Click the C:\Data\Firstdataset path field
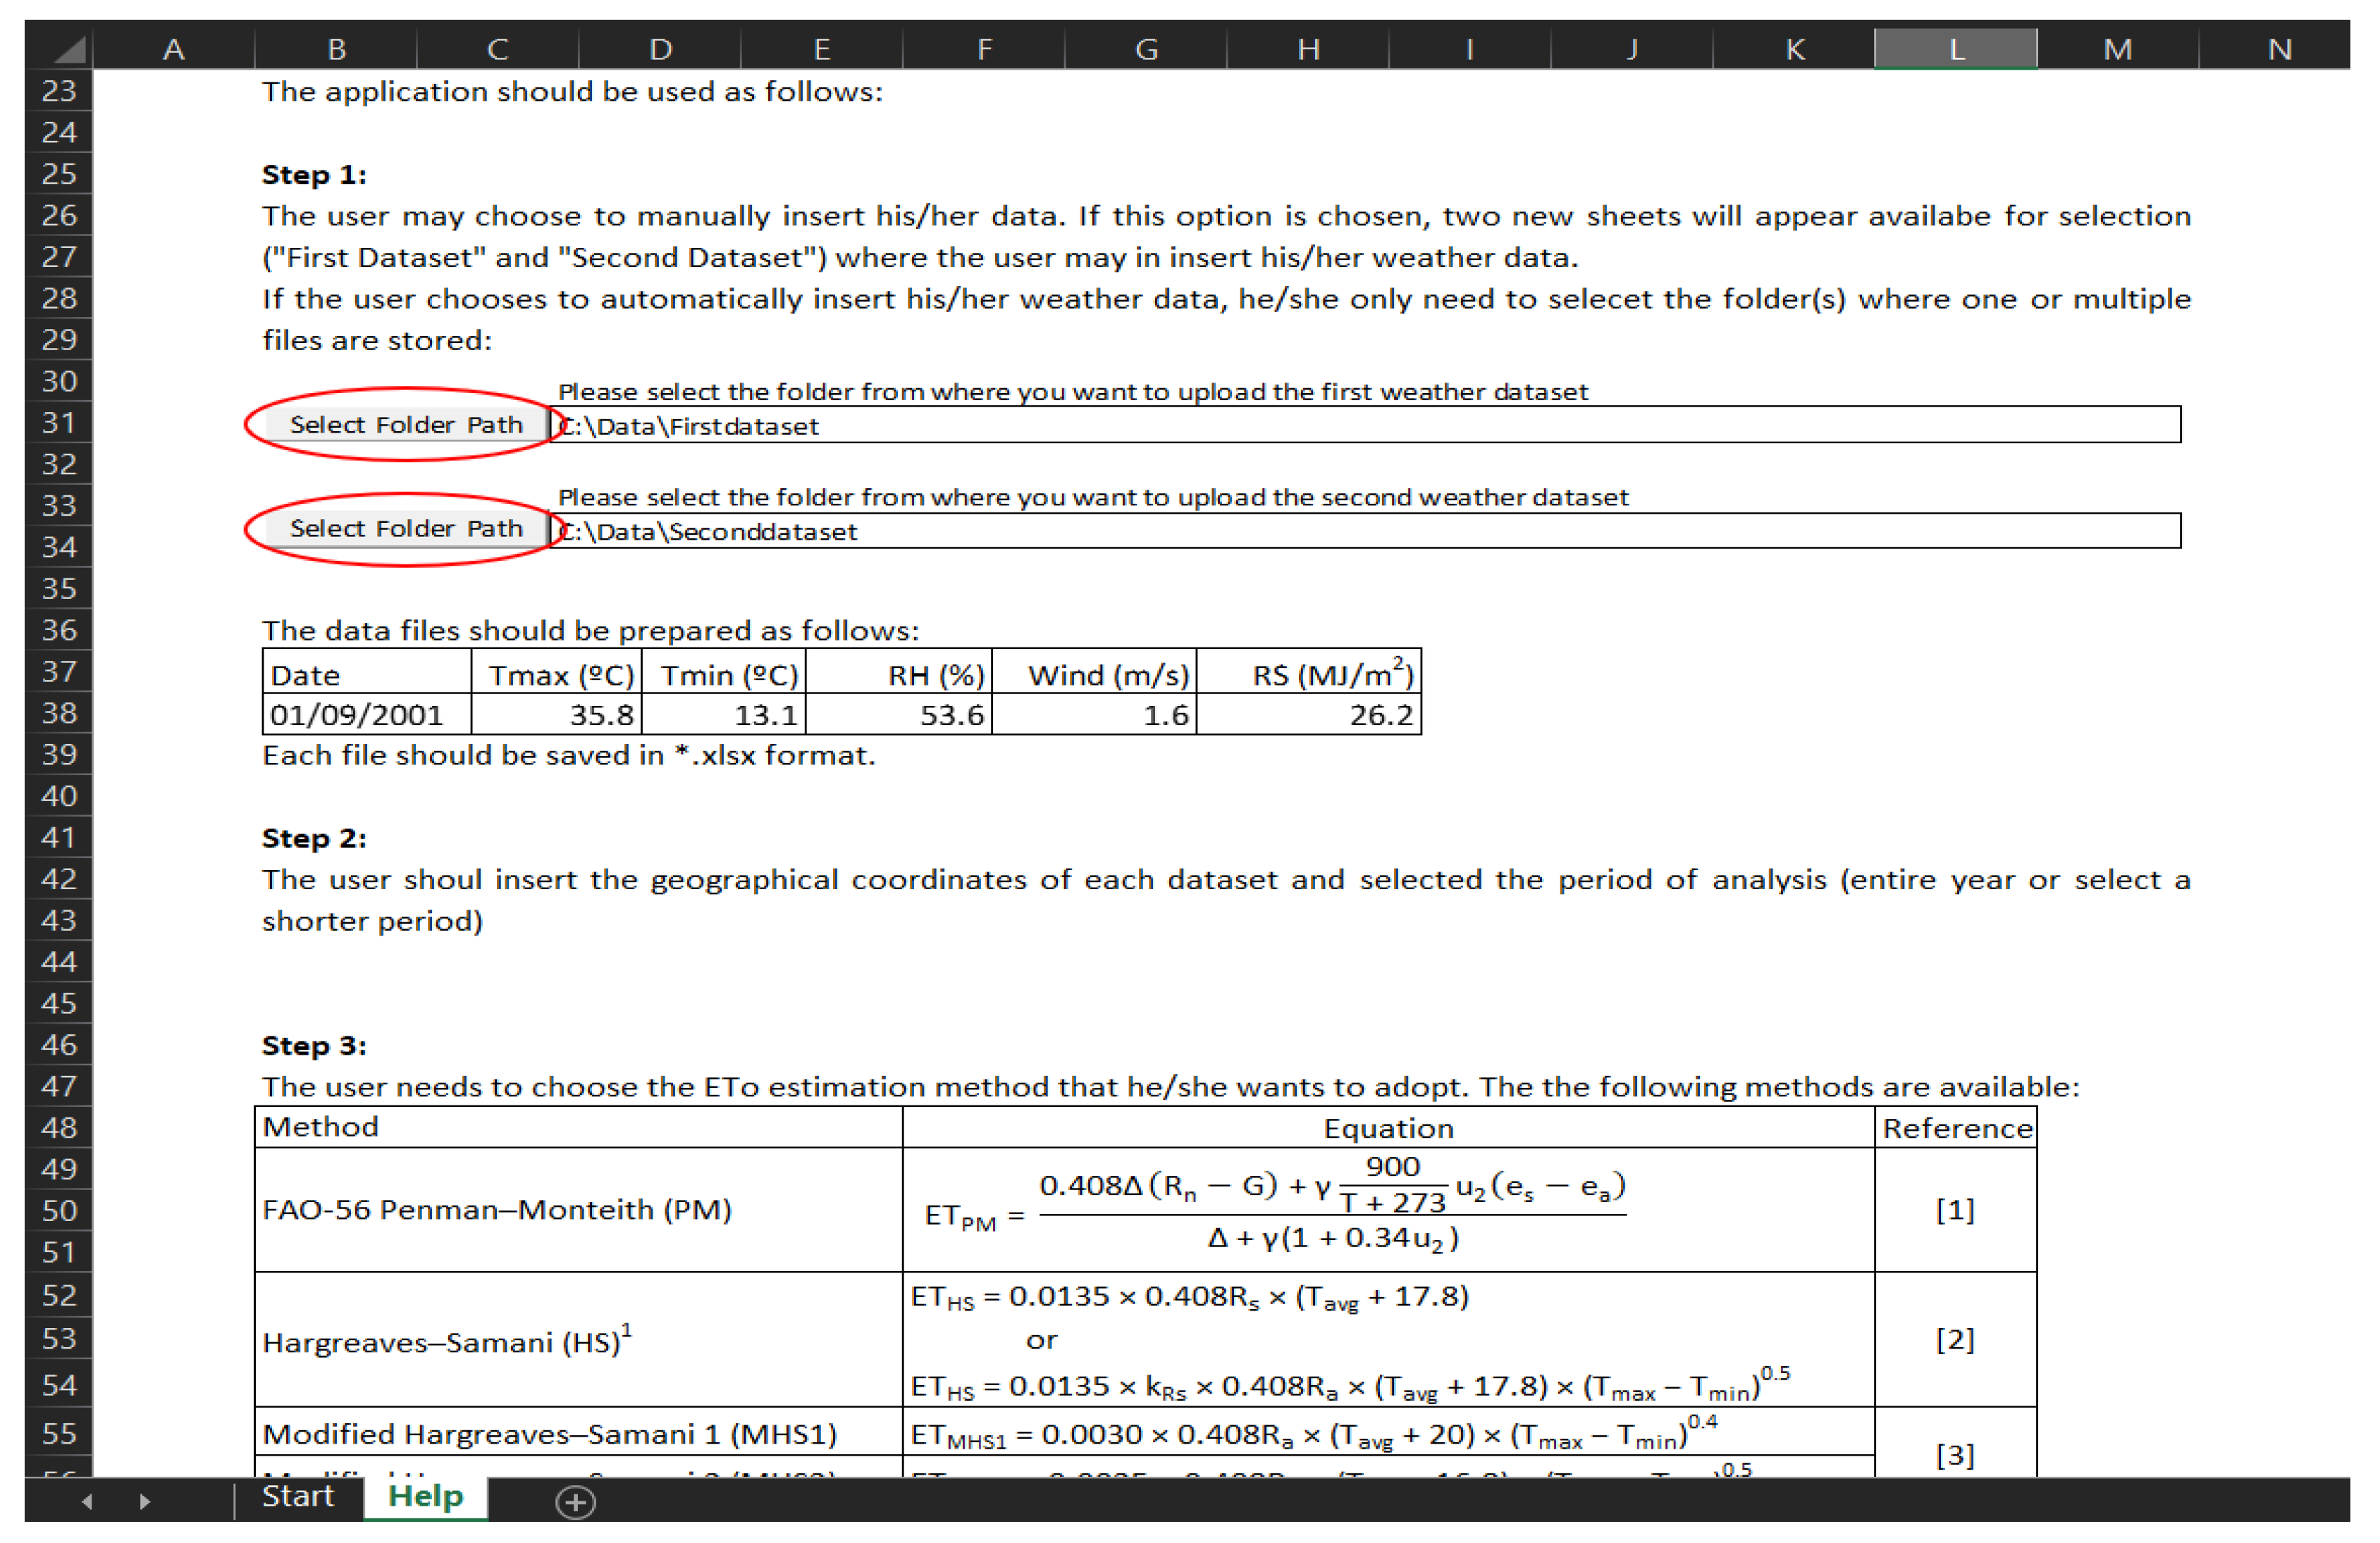The width and height of the screenshot is (2380, 1543). [x=1366, y=425]
